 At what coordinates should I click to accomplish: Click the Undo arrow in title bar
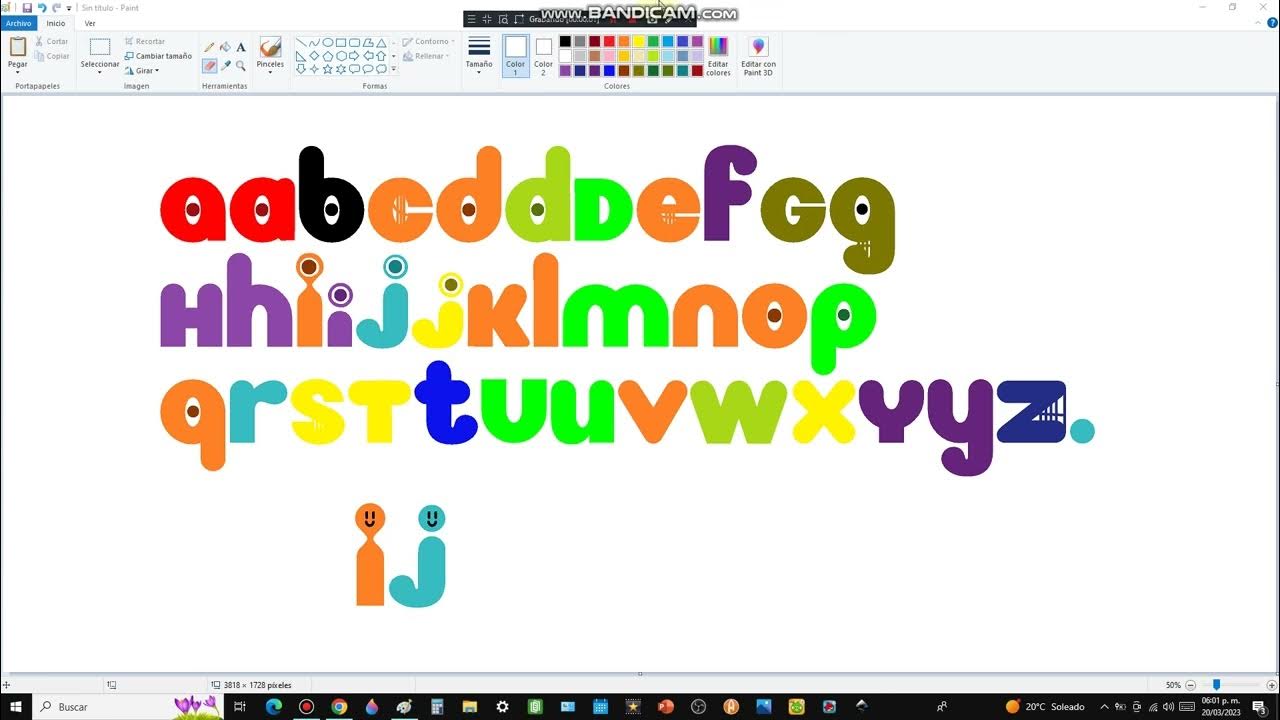42,8
